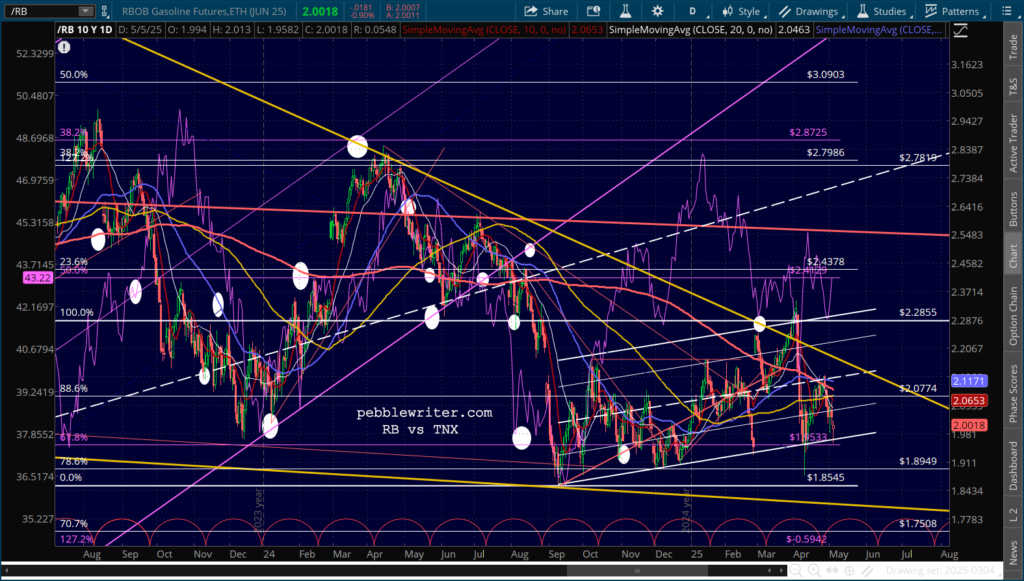Open chart settings gear icon
This screenshot has height=581, width=1024.
coord(657,11)
